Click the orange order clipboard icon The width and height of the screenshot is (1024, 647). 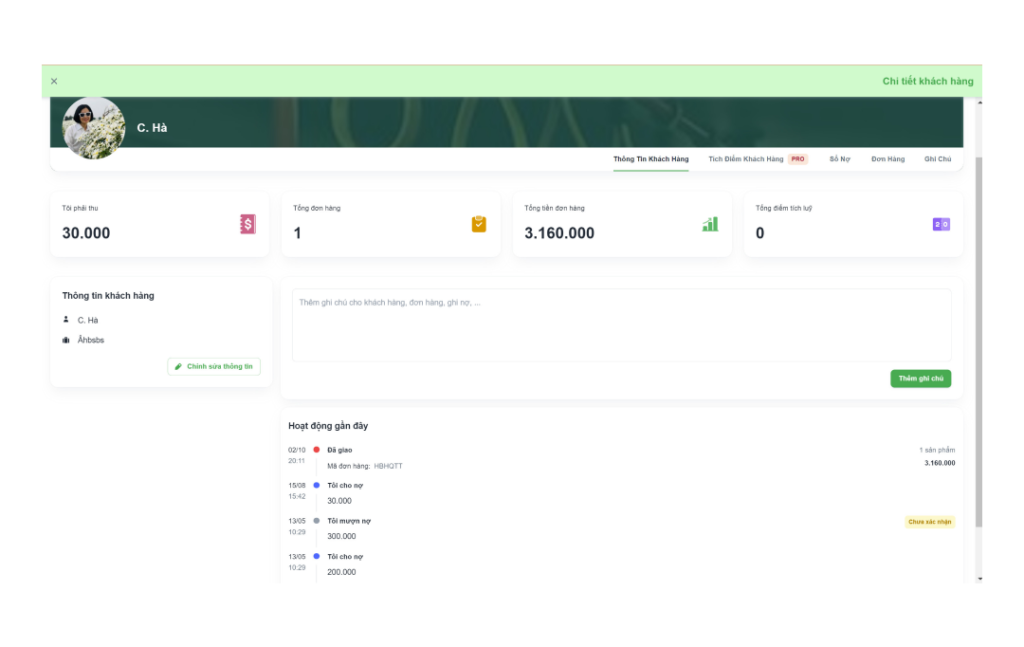pyautogui.click(x=479, y=224)
